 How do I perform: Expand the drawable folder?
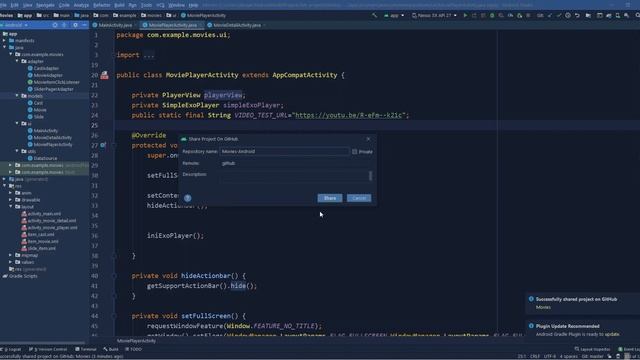pyautogui.click(x=11, y=200)
